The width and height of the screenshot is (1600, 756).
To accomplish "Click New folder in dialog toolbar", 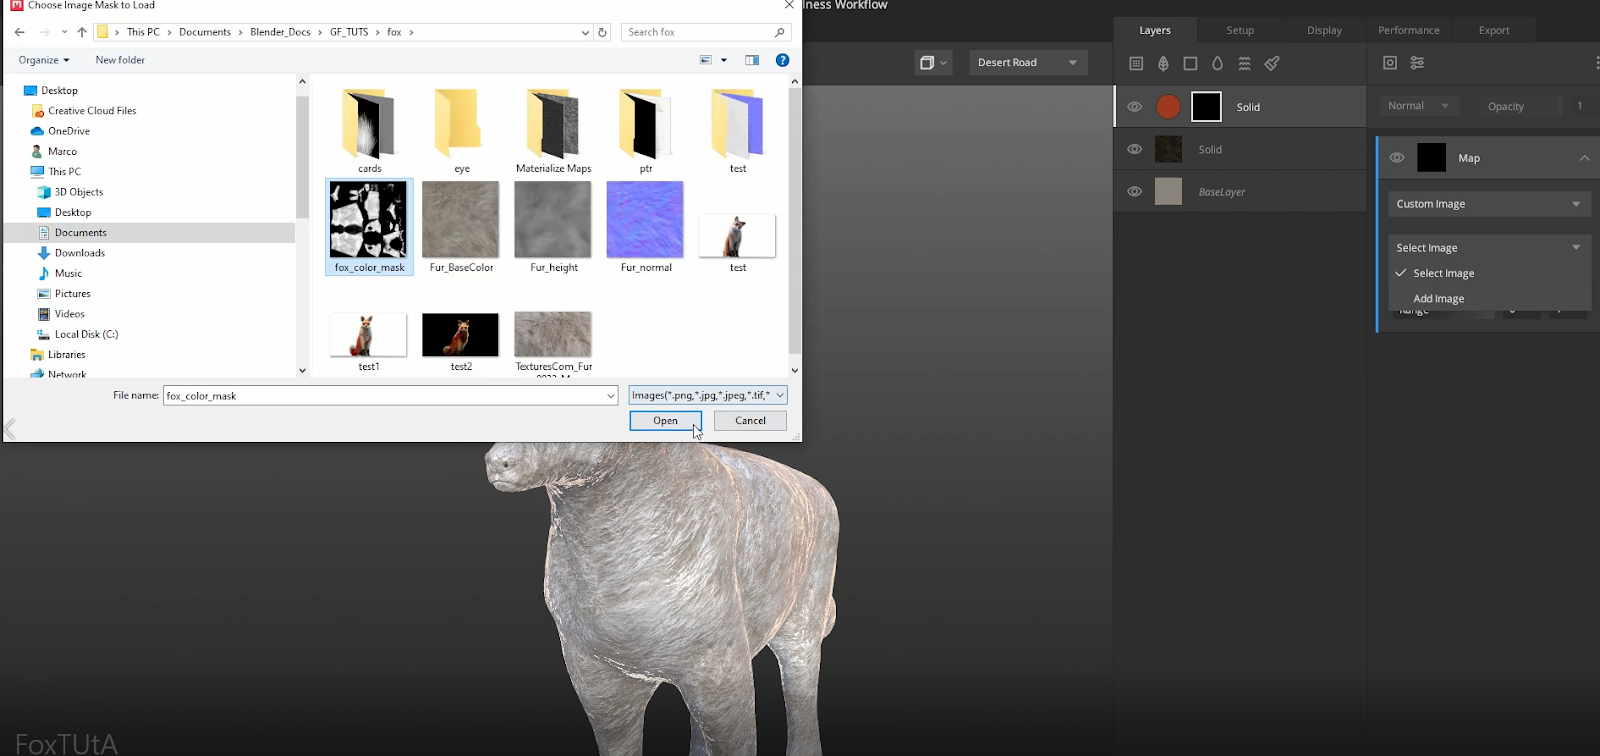I will (x=120, y=60).
